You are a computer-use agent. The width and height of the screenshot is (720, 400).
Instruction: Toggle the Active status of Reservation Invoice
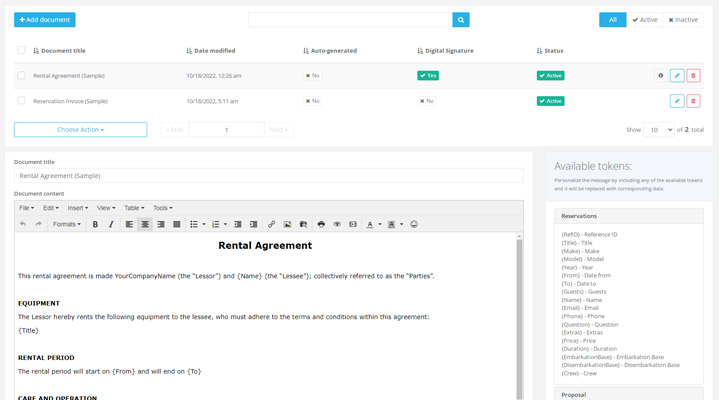point(551,101)
